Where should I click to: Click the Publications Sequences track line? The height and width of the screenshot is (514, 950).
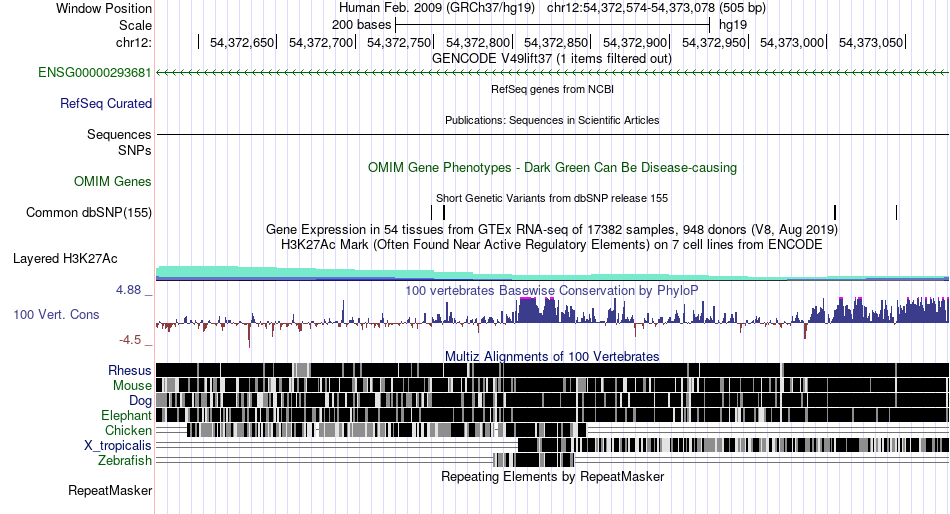click(x=553, y=135)
